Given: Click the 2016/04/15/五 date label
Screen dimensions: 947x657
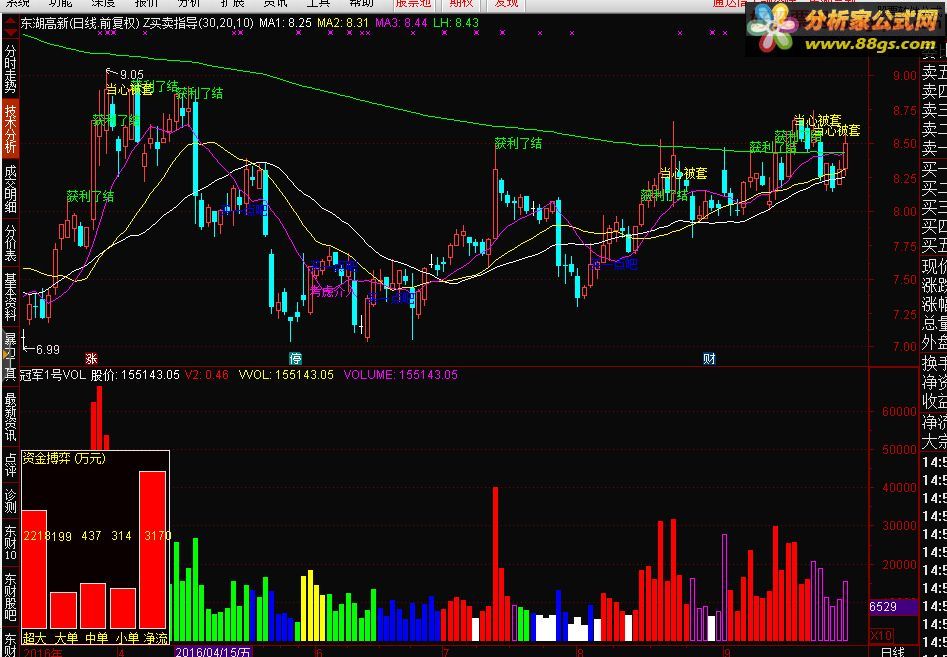Looking at the screenshot, I should point(213,652).
